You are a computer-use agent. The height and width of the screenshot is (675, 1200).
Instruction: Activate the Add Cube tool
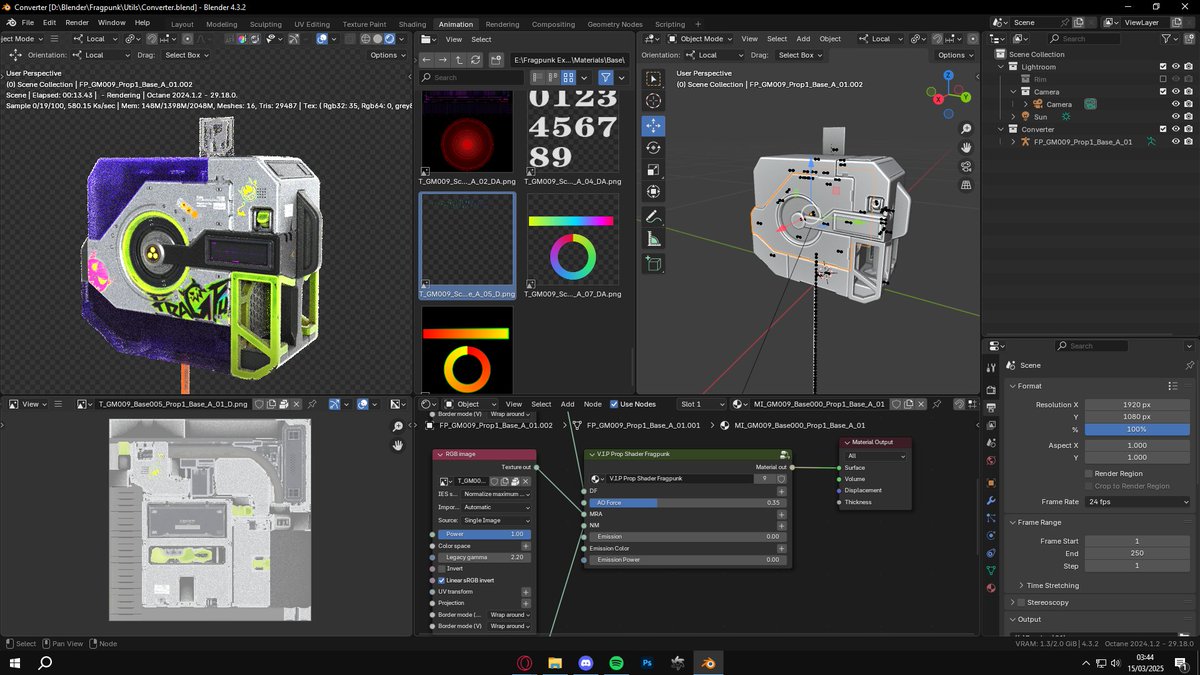(x=653, y=264)
